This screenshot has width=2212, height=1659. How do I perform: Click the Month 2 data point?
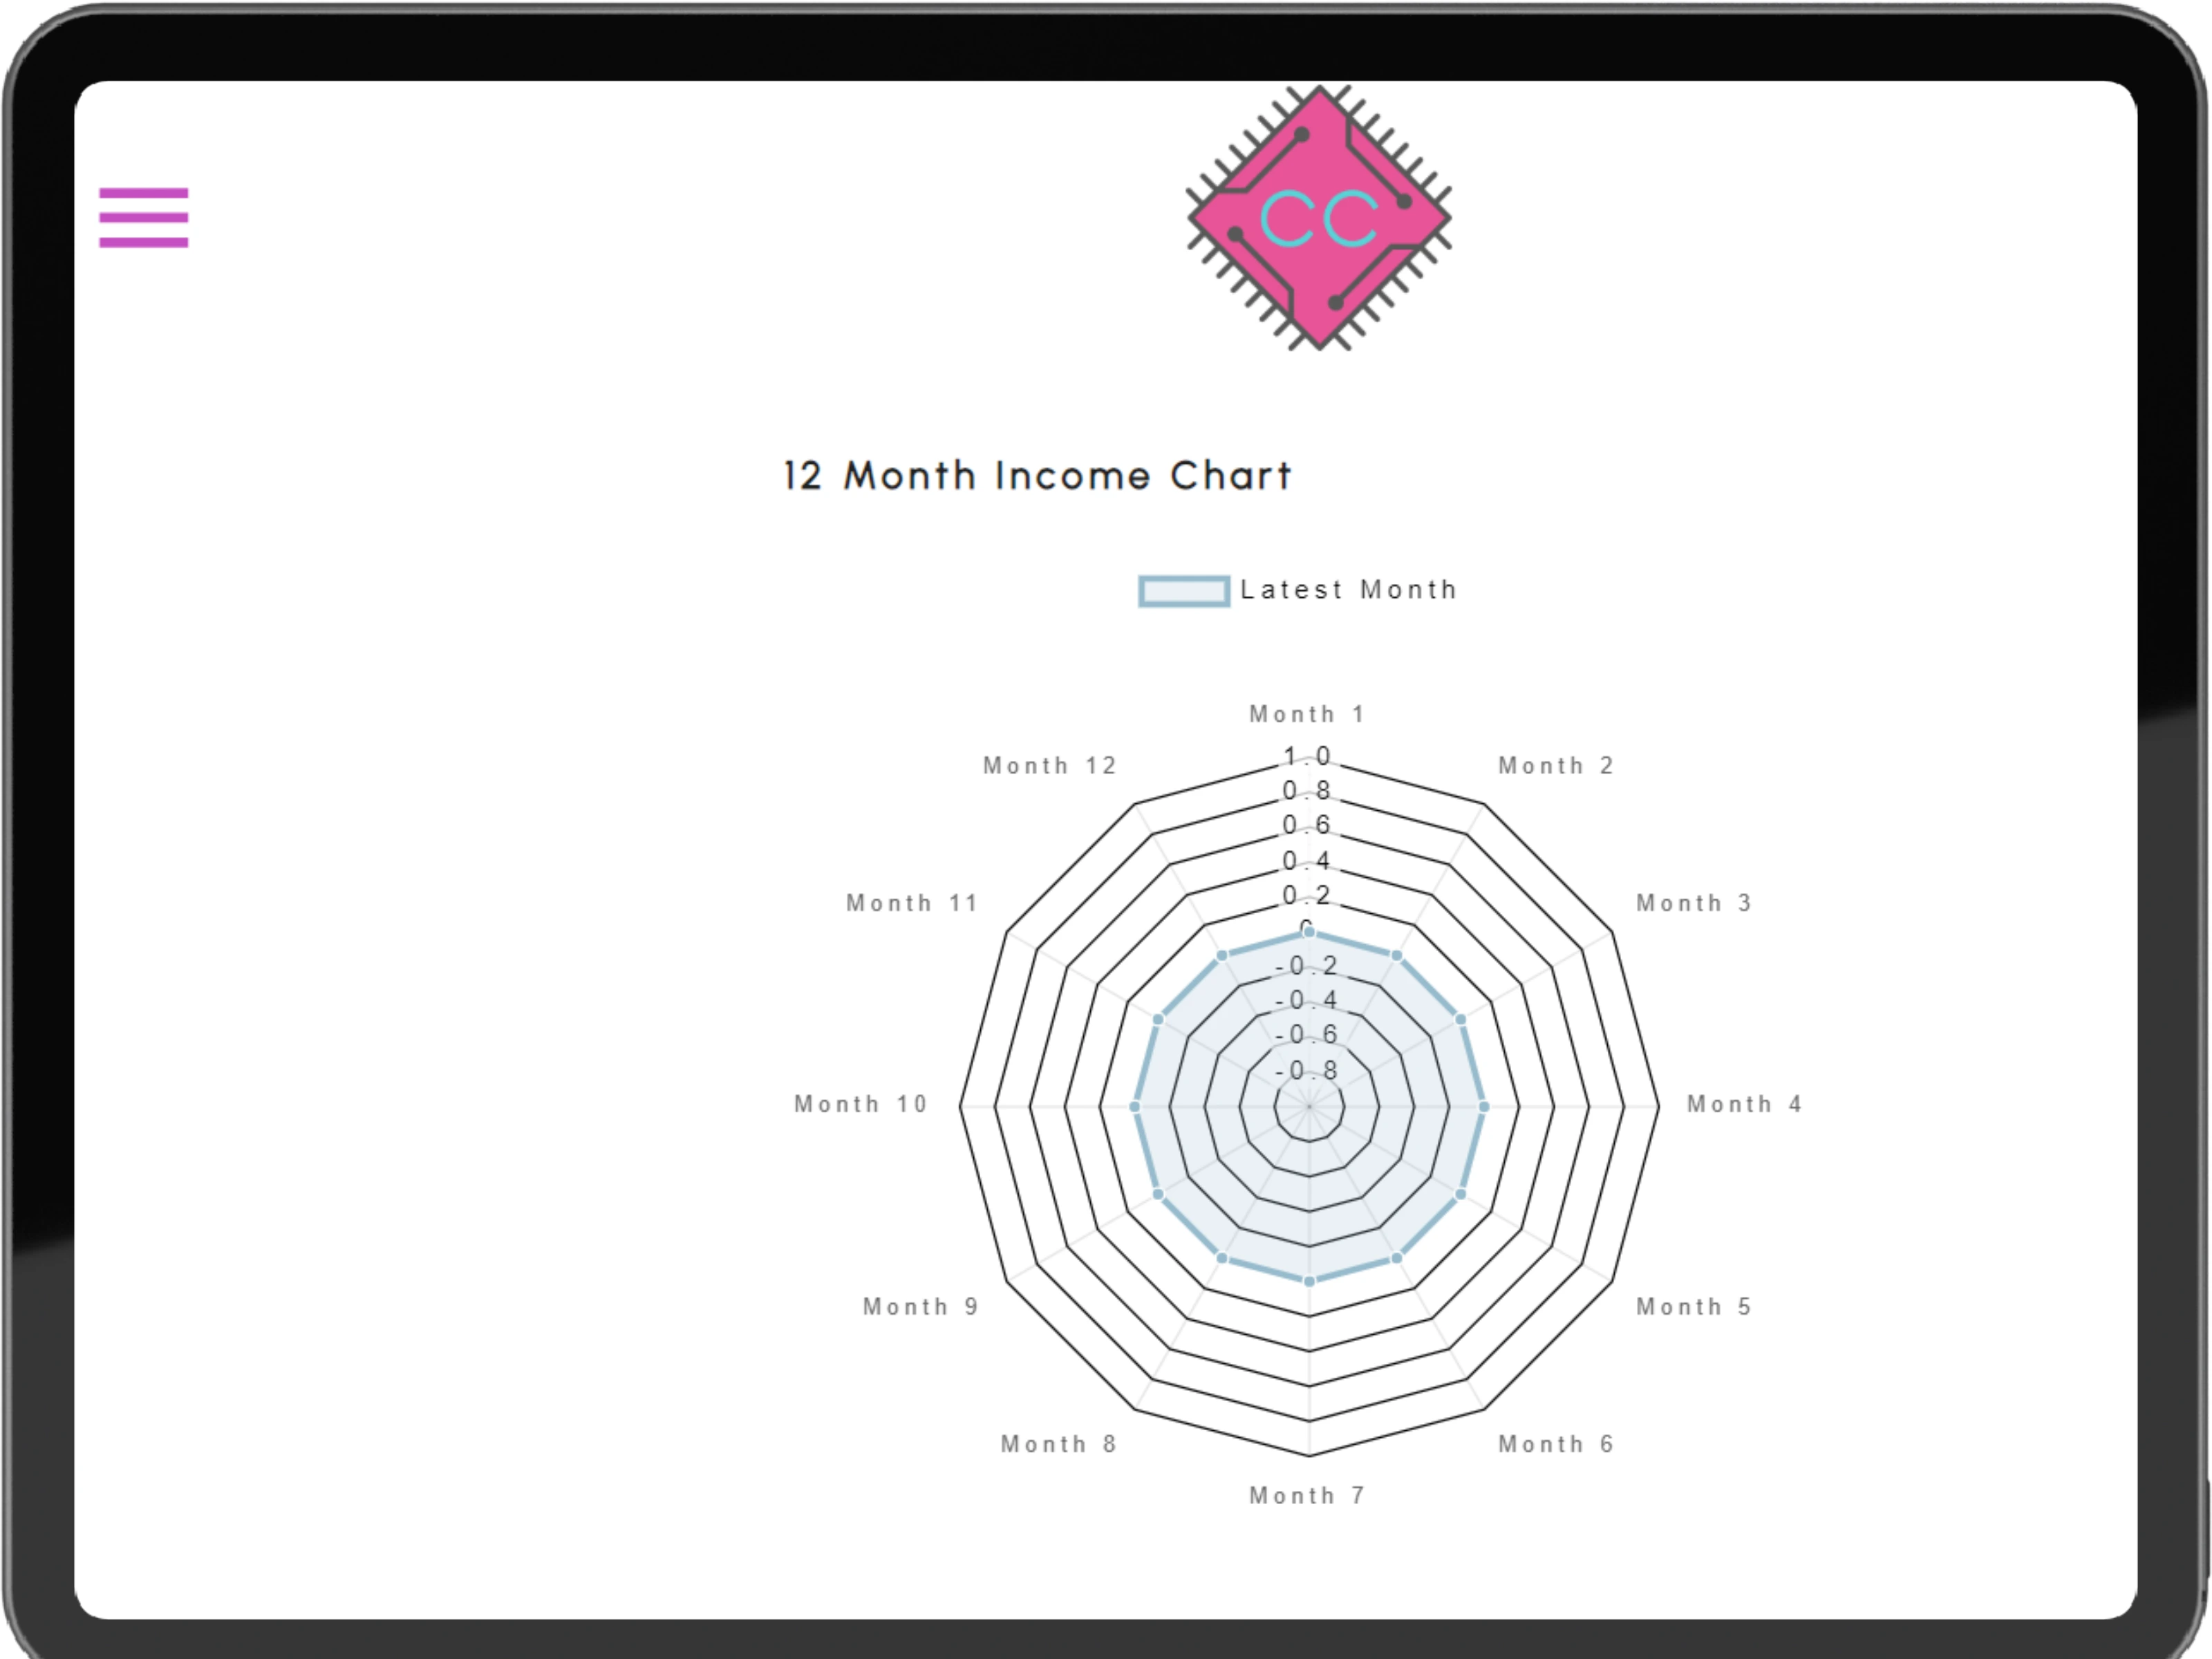click(1397, 956)
